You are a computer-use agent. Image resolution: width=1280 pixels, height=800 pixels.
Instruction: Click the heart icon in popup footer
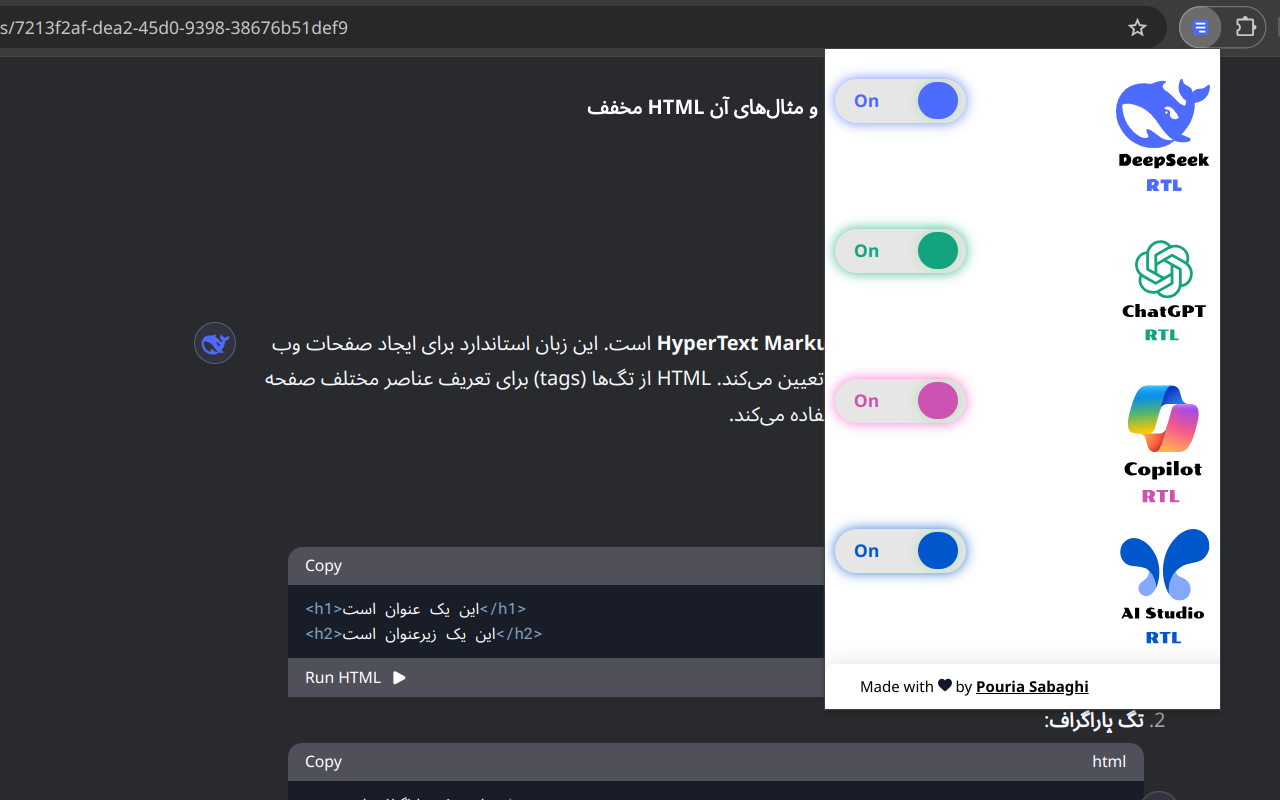[x=944, y=686]
